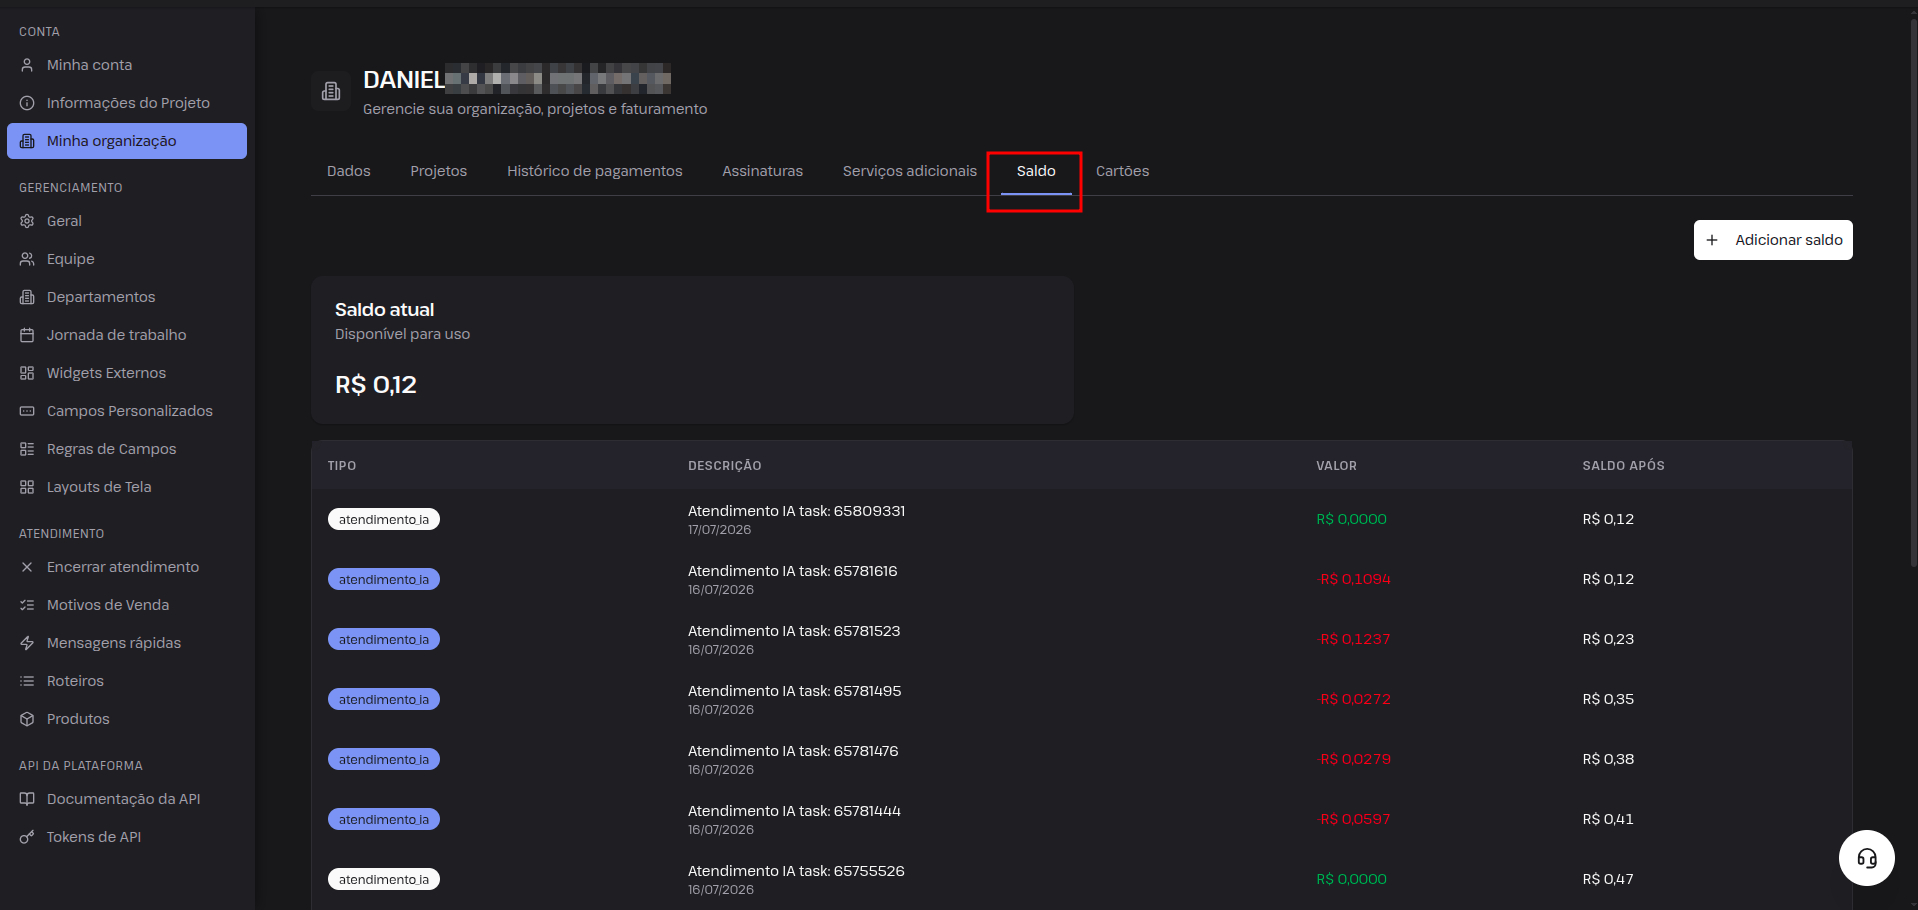Click the Campos Personalizados field icon
This screenshot has width=1918, height=910.
(27, 411)
